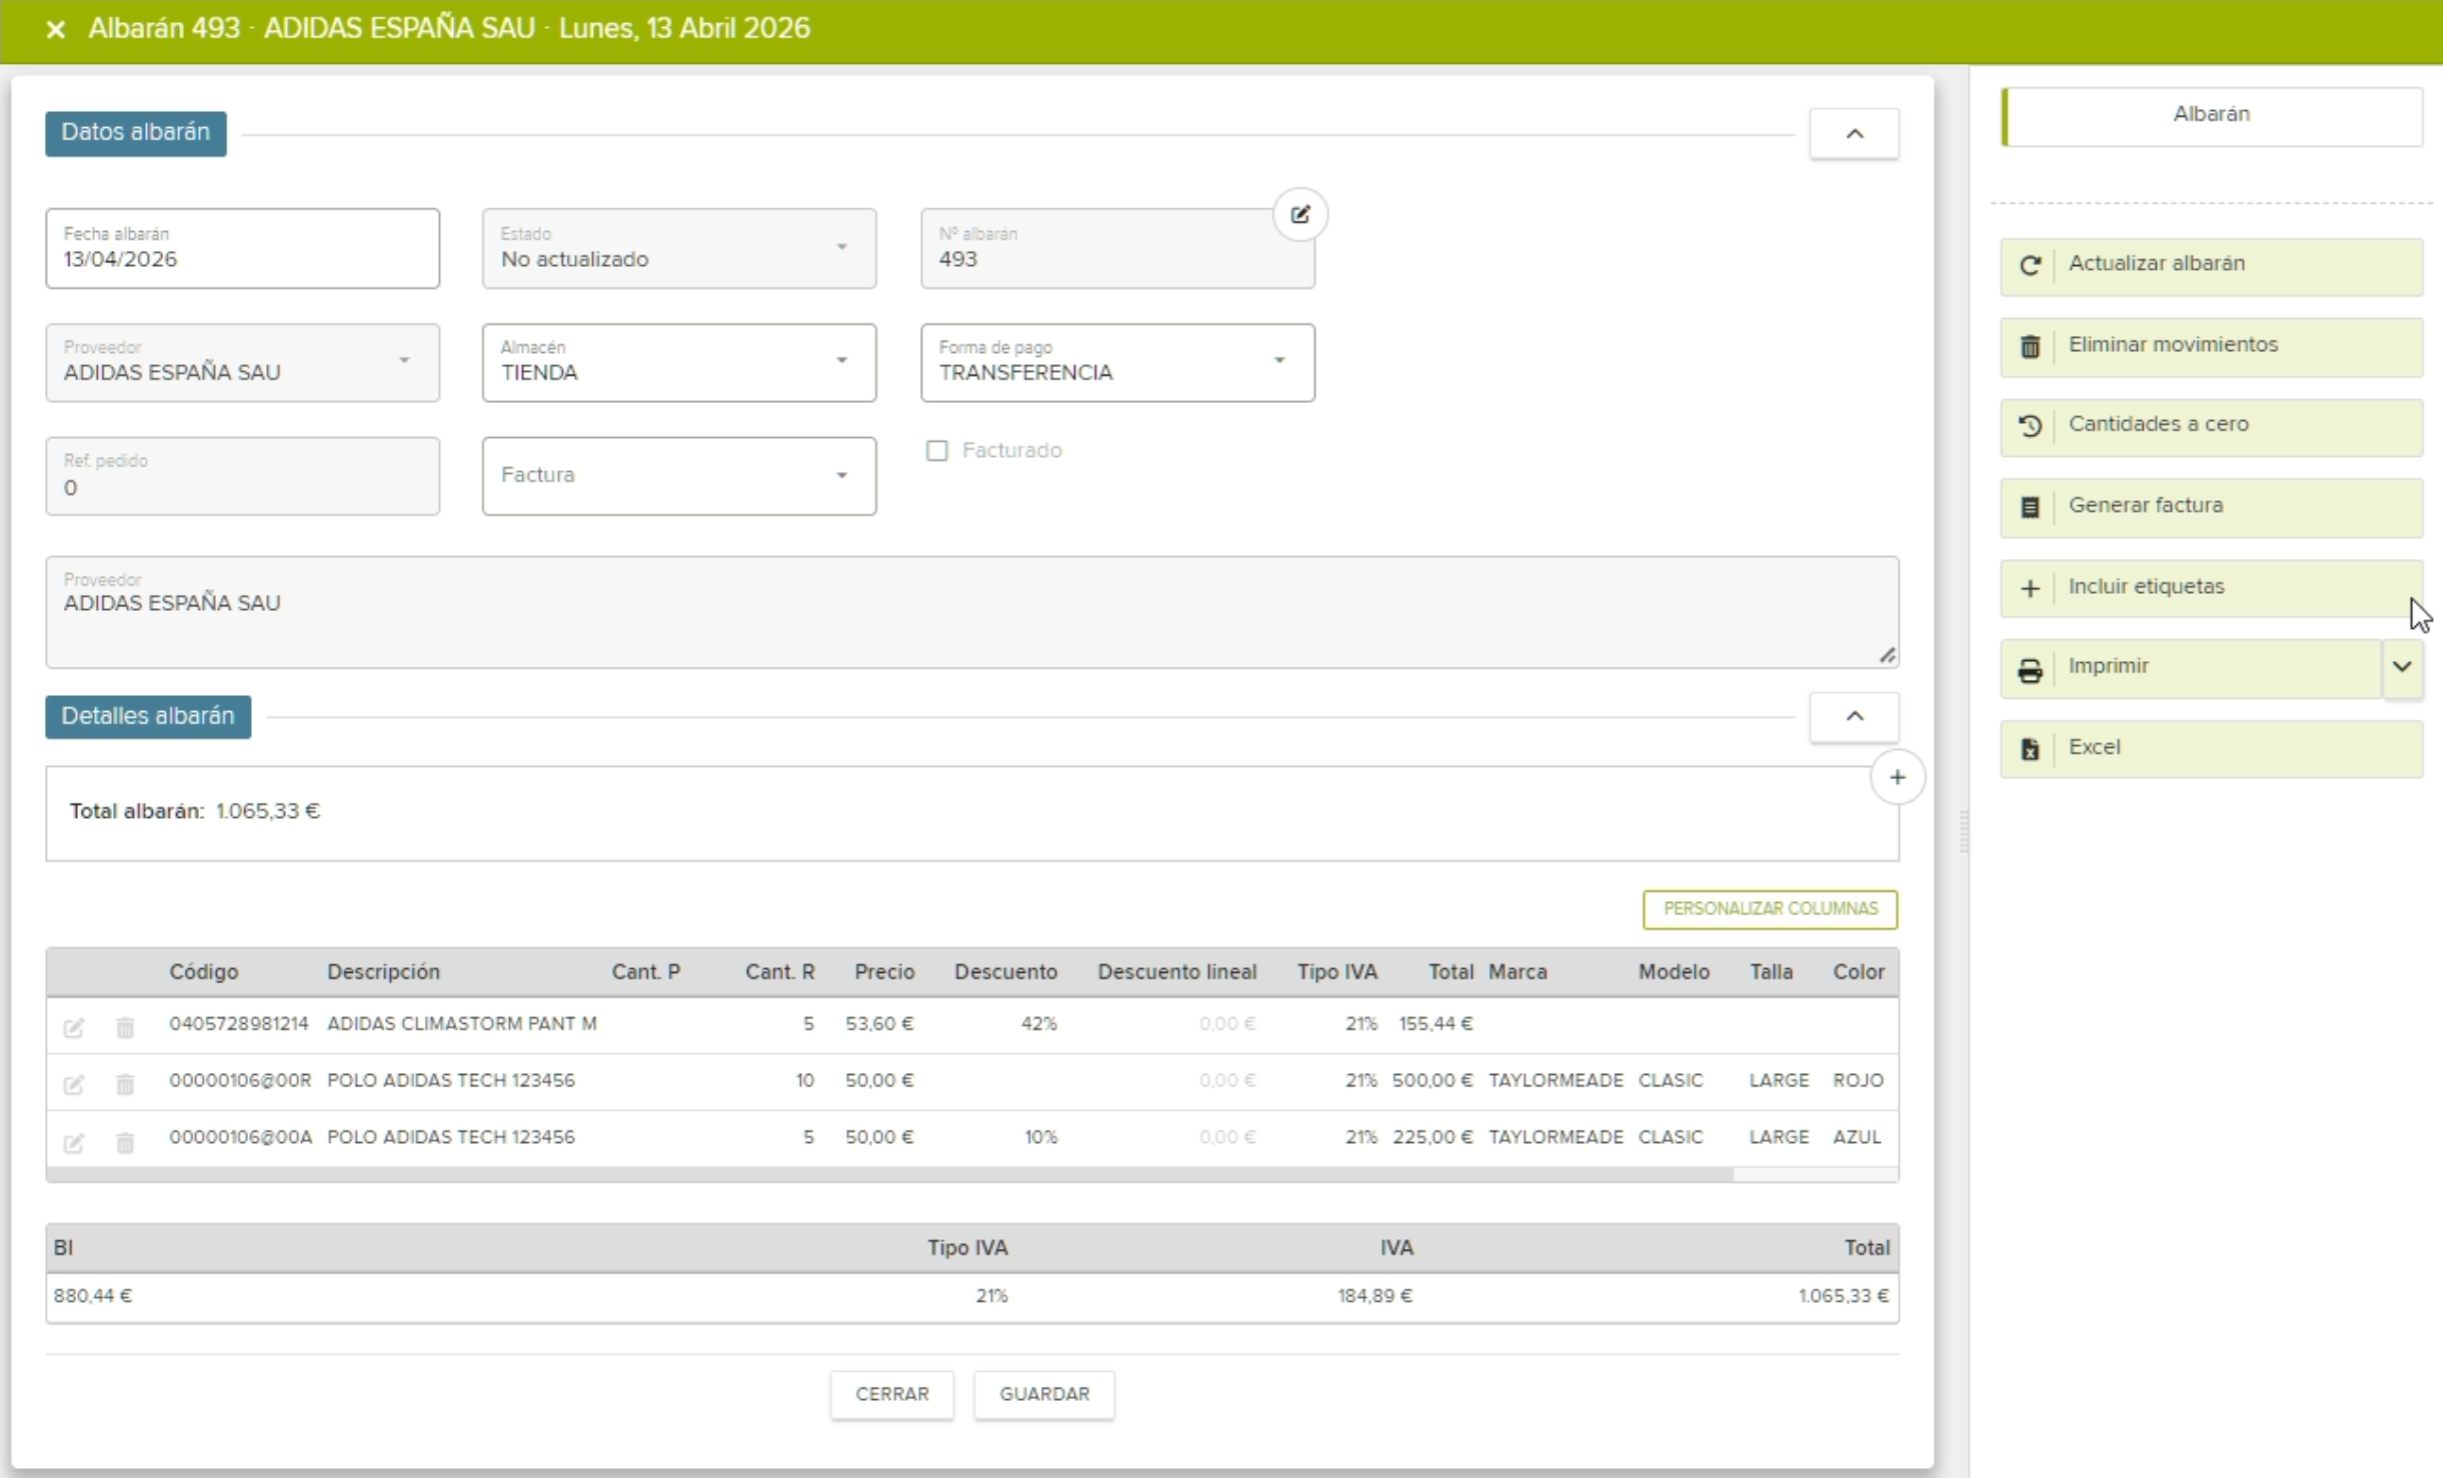2443x1478 pixels.
Task: Click the PERSONALIZAR COLUMNAS button
Action: coord(1770,909)
